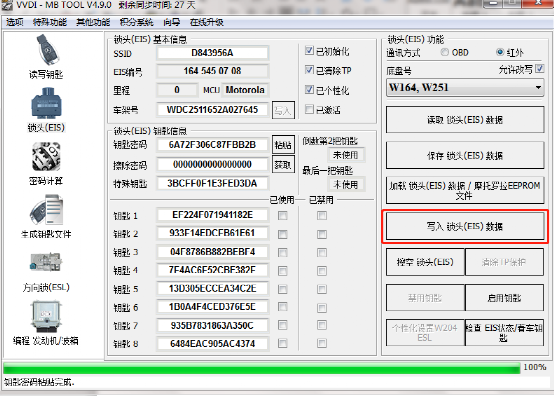
Task: Check 已使用 box for 钥匙 1
Action: tap(283, 215)
